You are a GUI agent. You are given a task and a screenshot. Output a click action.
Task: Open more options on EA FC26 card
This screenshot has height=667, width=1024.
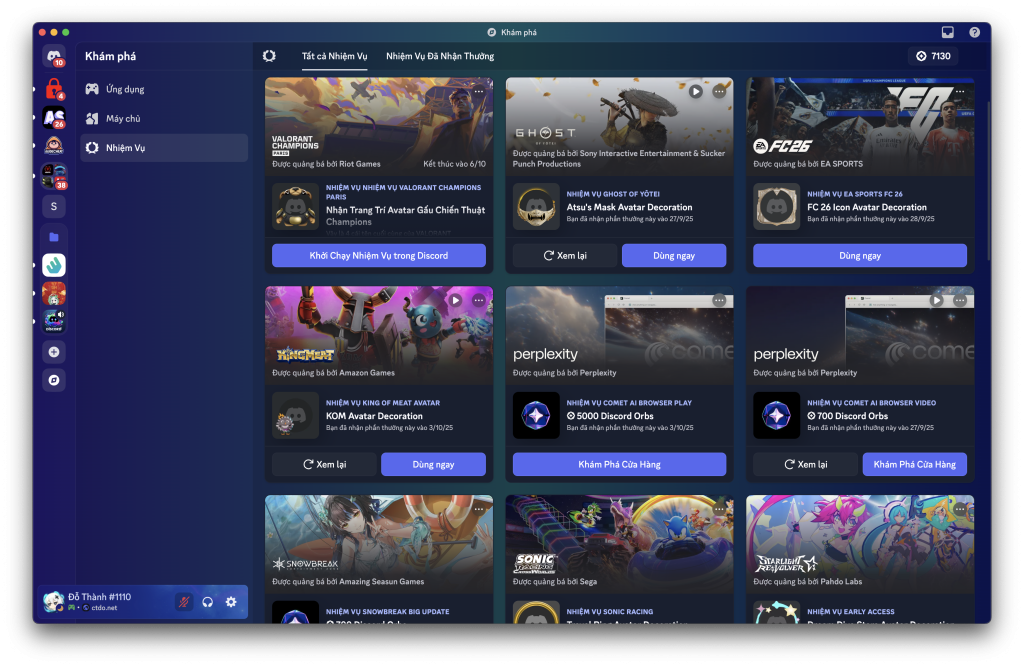click(960, 91)
